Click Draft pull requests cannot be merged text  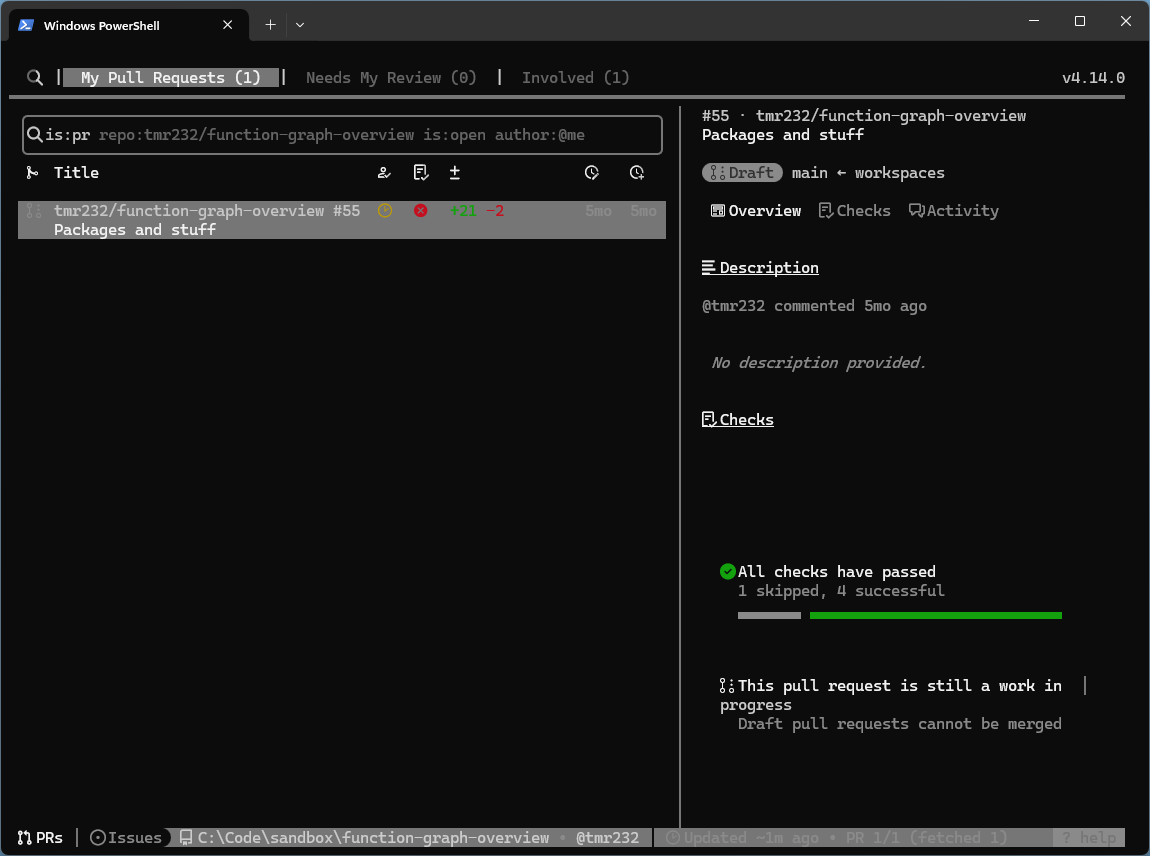900,724
